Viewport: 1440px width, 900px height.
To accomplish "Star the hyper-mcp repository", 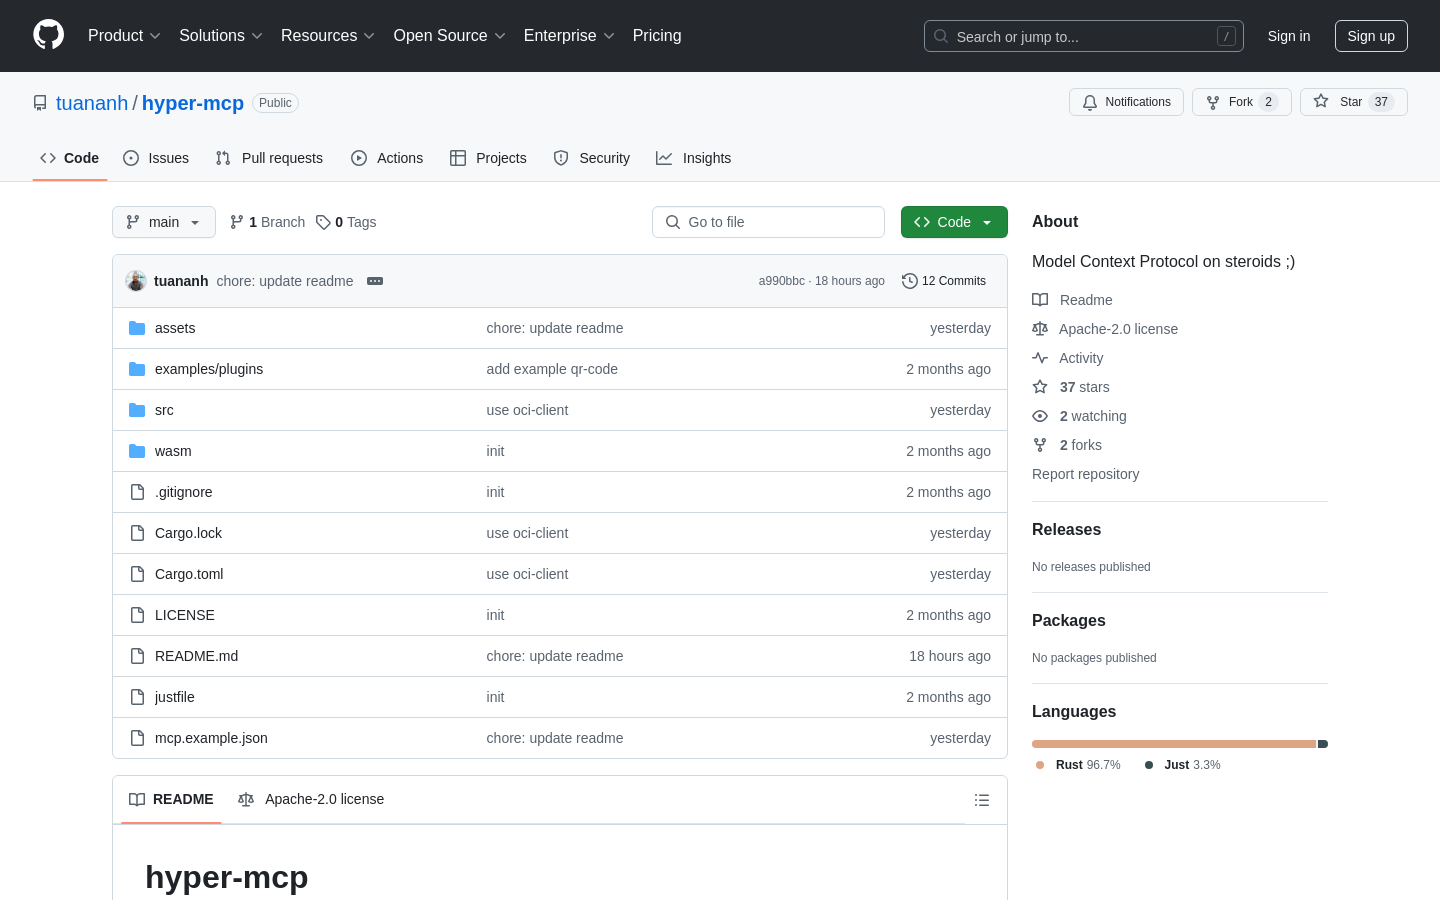I will tap(1353, 102).
